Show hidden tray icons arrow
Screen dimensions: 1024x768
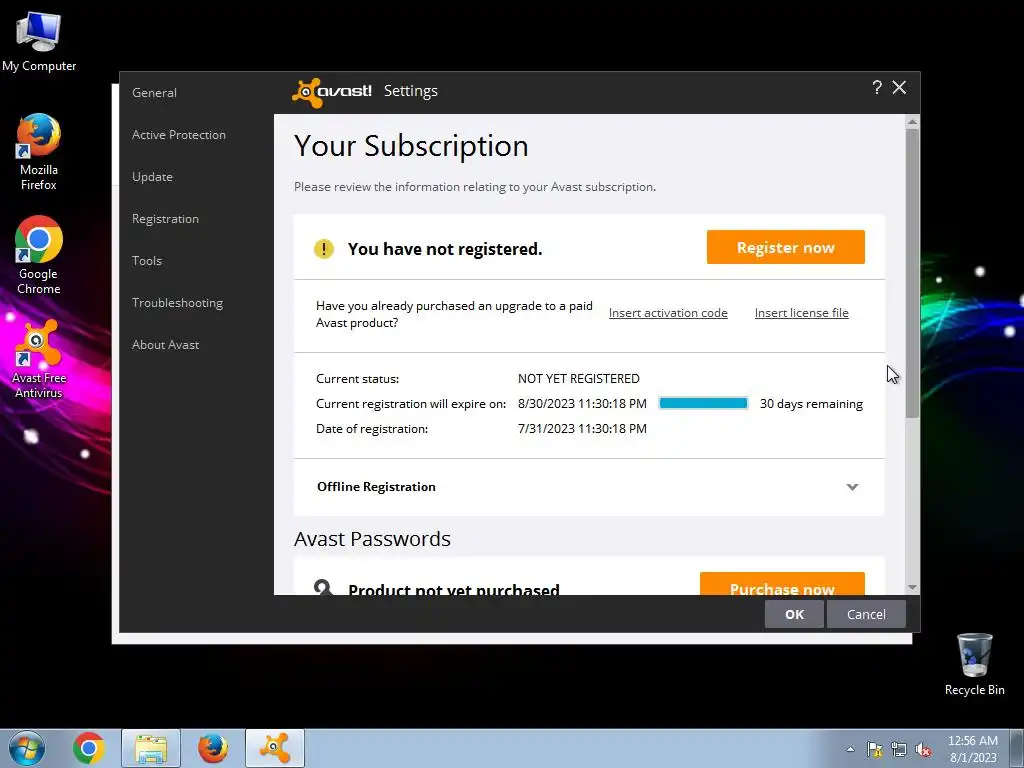click(x=850, y=749)
